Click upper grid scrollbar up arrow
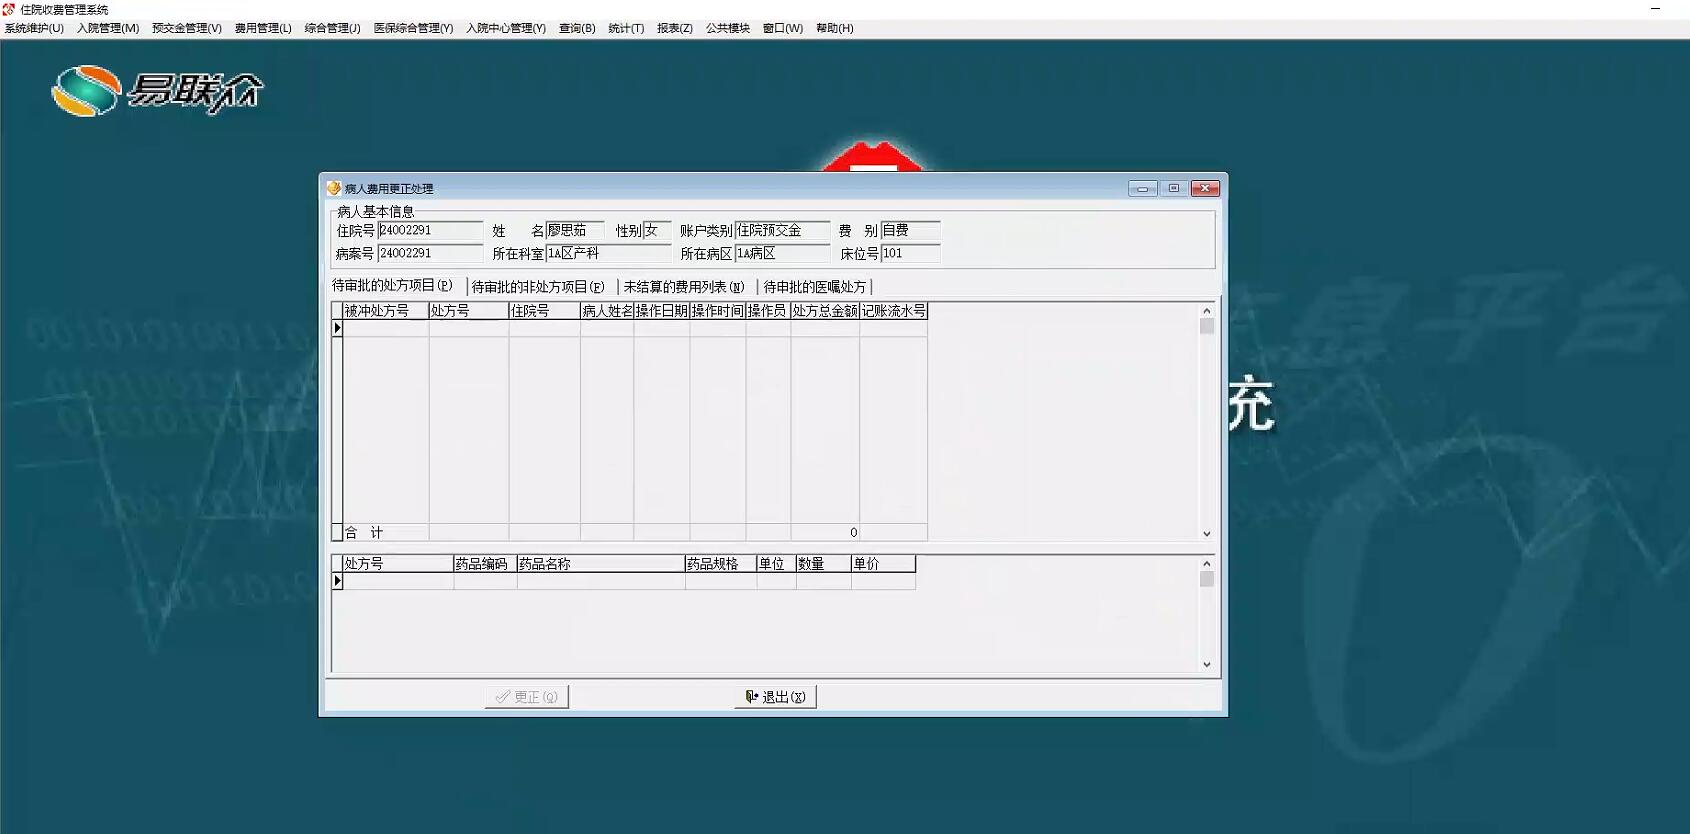The image size is (1690, 834). [x=1207, y=311]
